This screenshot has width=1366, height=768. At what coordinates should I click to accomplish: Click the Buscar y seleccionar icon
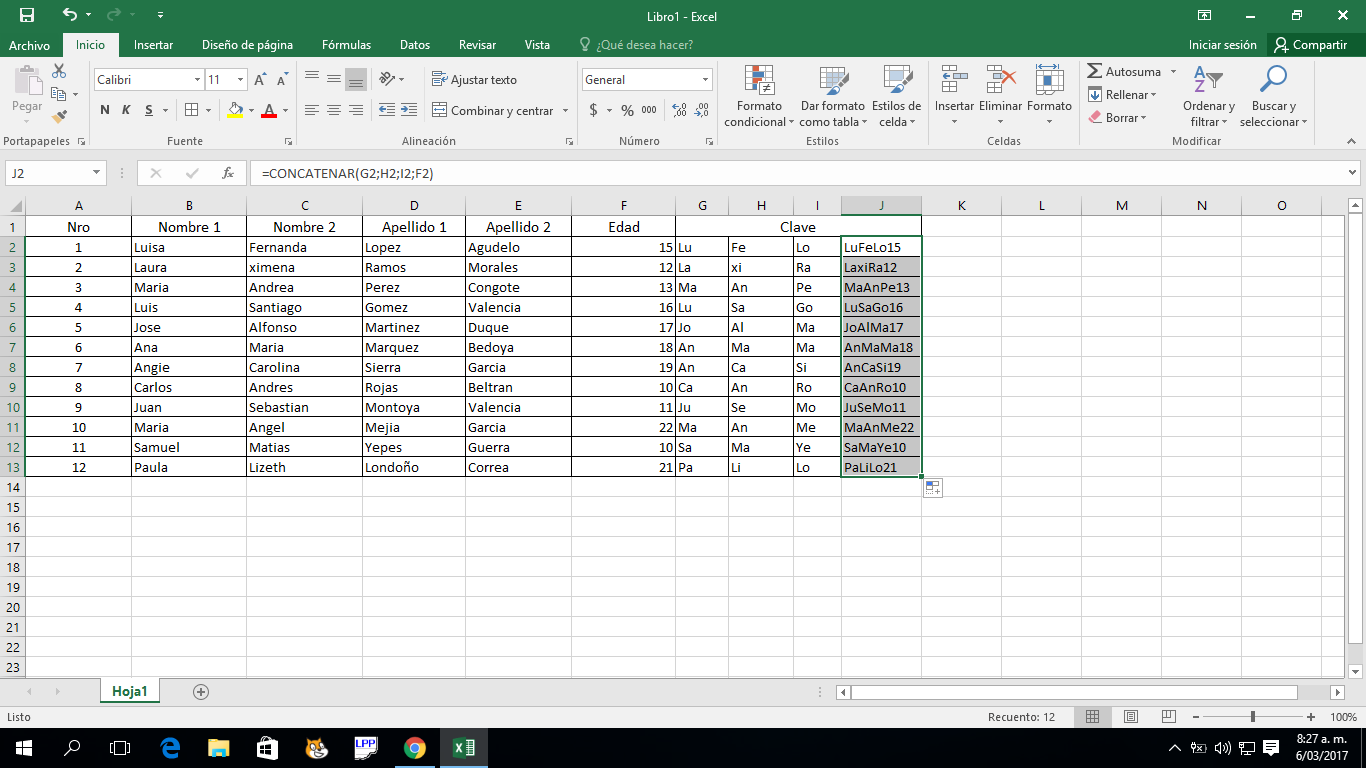pyautogui.click(x=1272, y=95)
